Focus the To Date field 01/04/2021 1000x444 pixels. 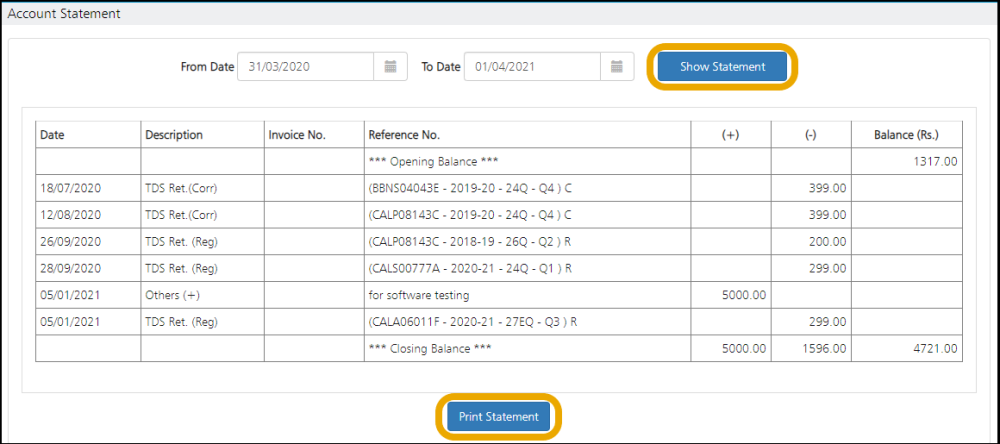coord(533,66)
